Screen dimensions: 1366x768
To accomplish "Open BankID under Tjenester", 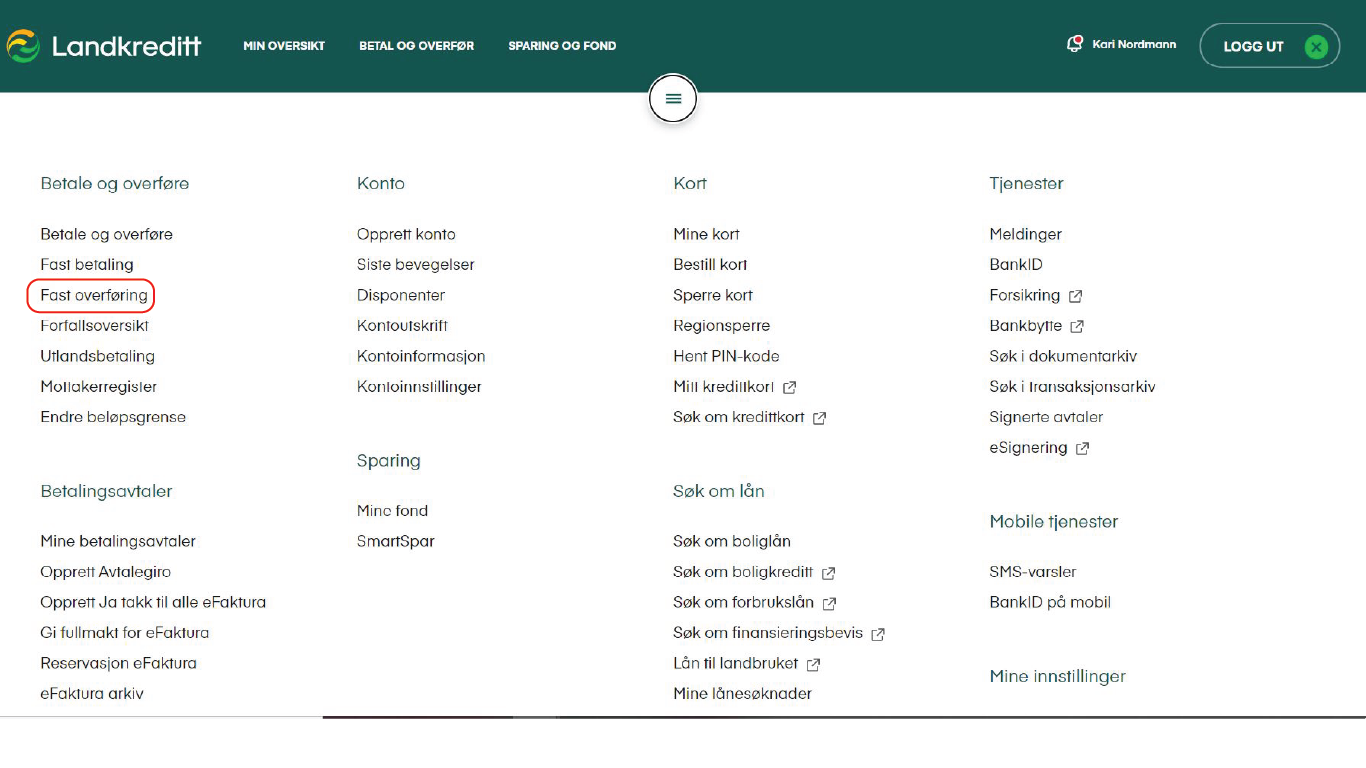I will [x=1016, y=265].
